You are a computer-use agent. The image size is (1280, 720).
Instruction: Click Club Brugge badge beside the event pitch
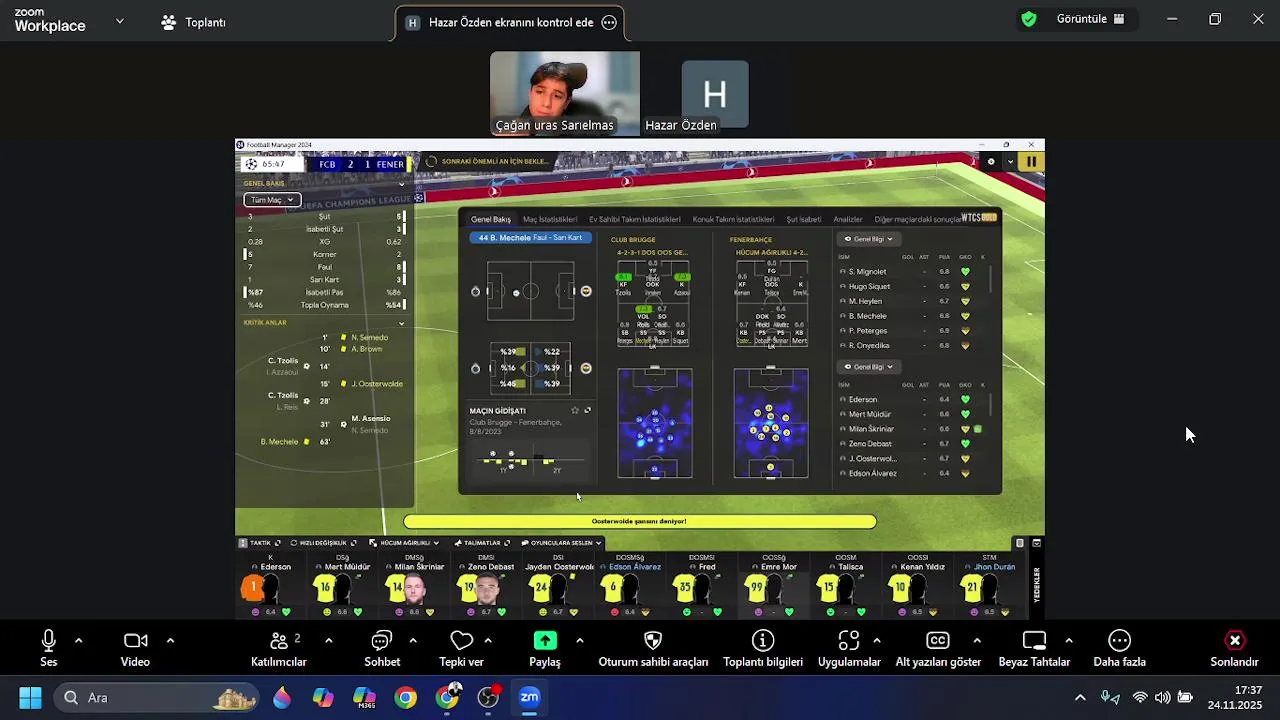(x=475, y=291)
